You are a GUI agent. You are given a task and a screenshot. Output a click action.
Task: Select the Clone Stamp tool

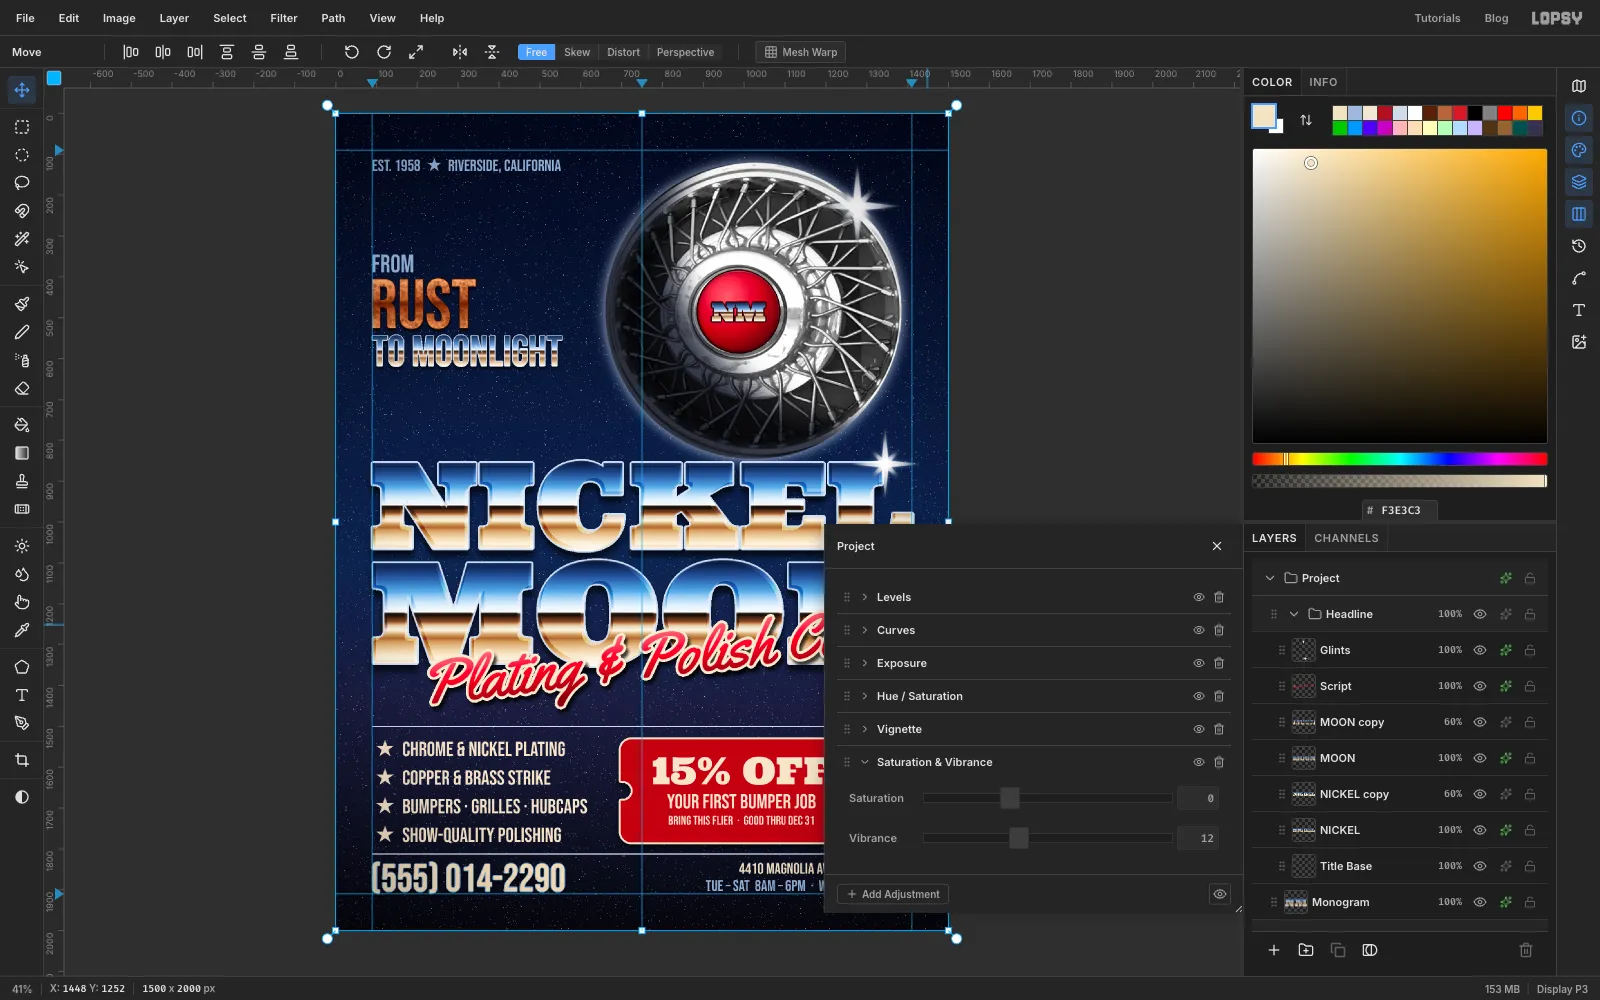click(22, 481)
